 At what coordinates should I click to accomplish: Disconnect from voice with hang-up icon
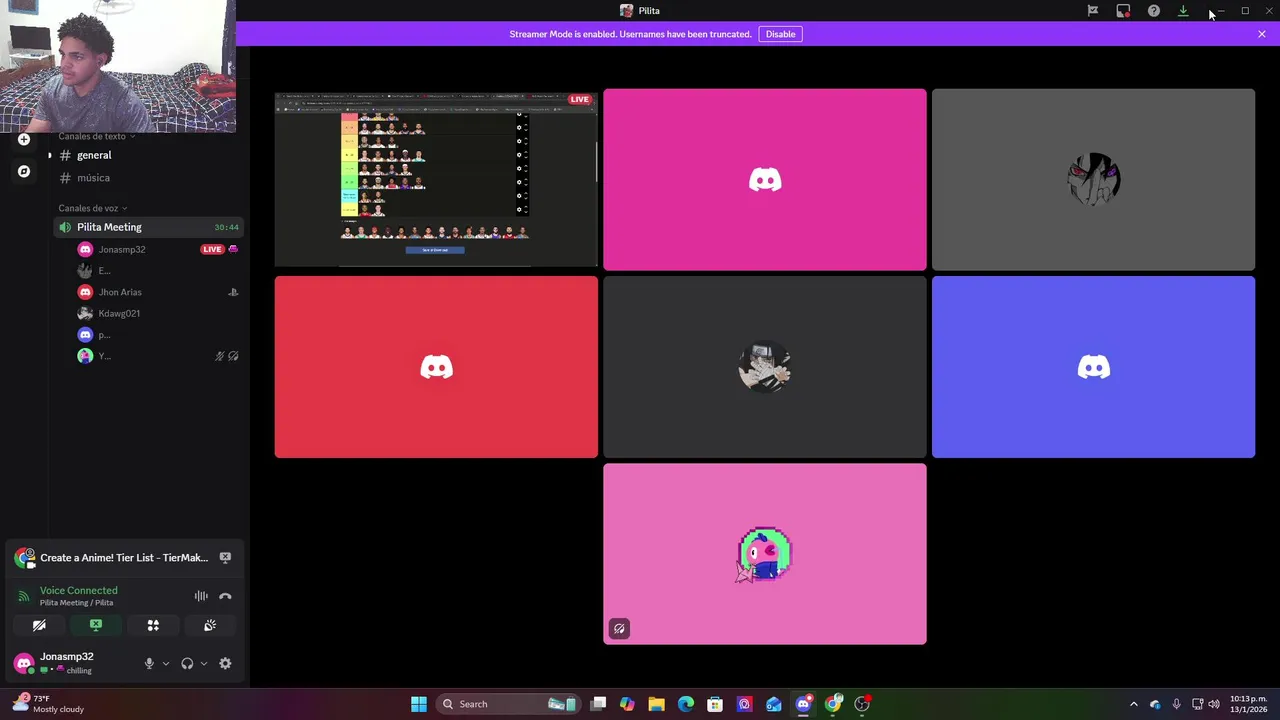point(225,596)
